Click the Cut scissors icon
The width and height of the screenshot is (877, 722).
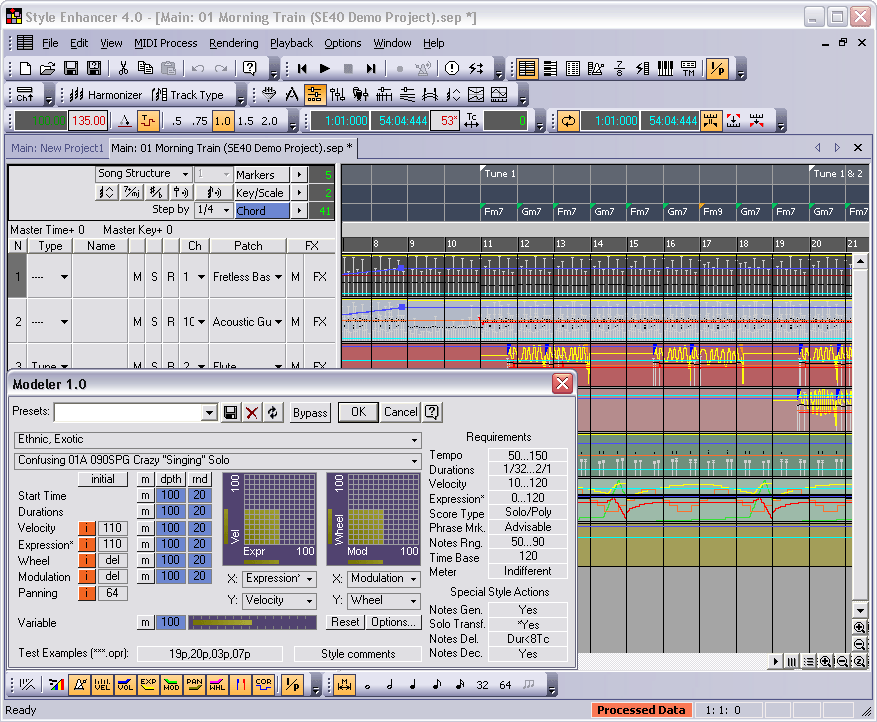point(123,69)
